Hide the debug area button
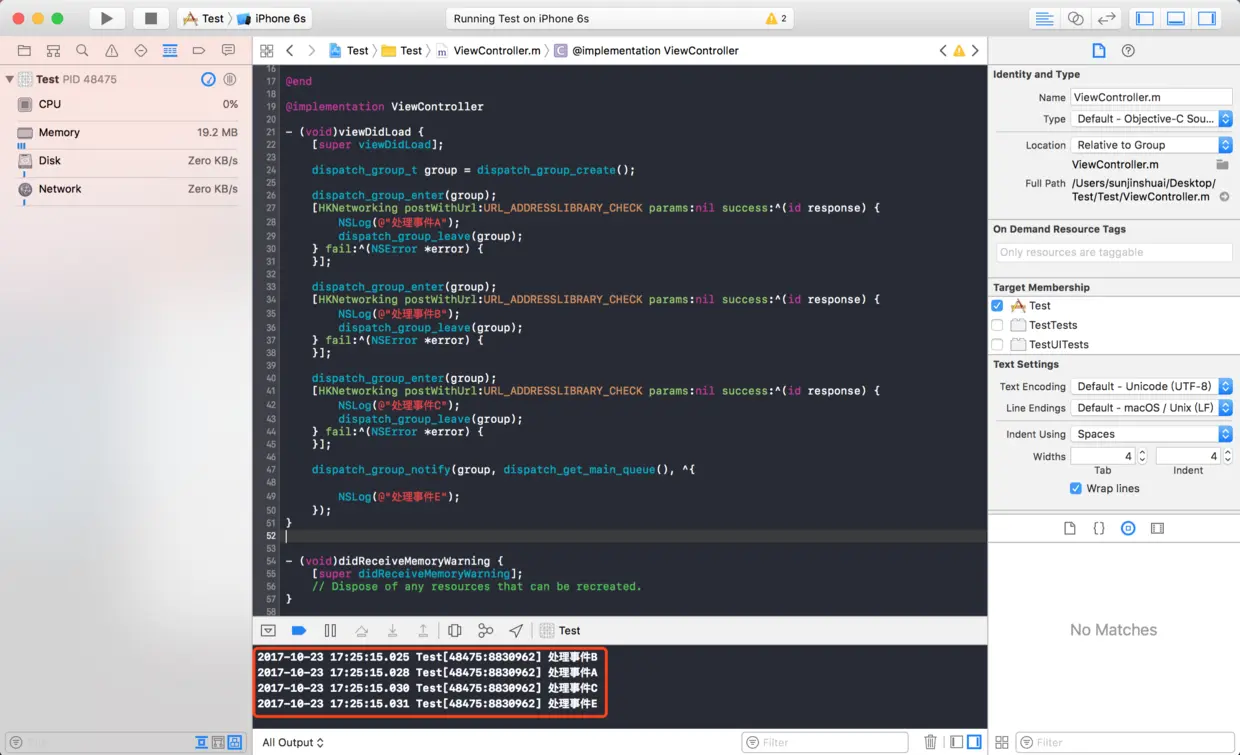1240x755 pixels. (x=268, y=630)
